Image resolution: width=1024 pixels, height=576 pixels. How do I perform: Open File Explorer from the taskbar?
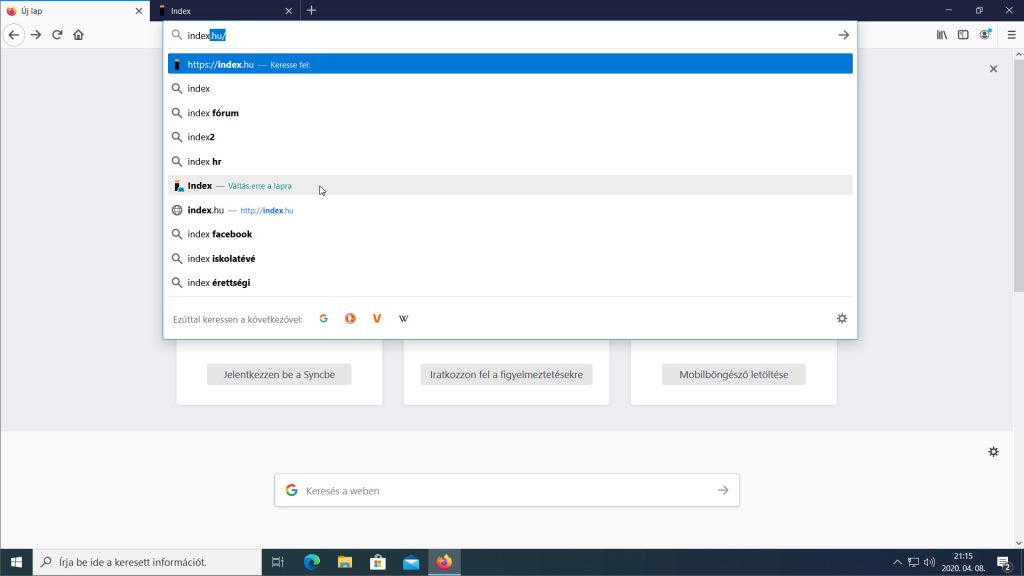345,562
